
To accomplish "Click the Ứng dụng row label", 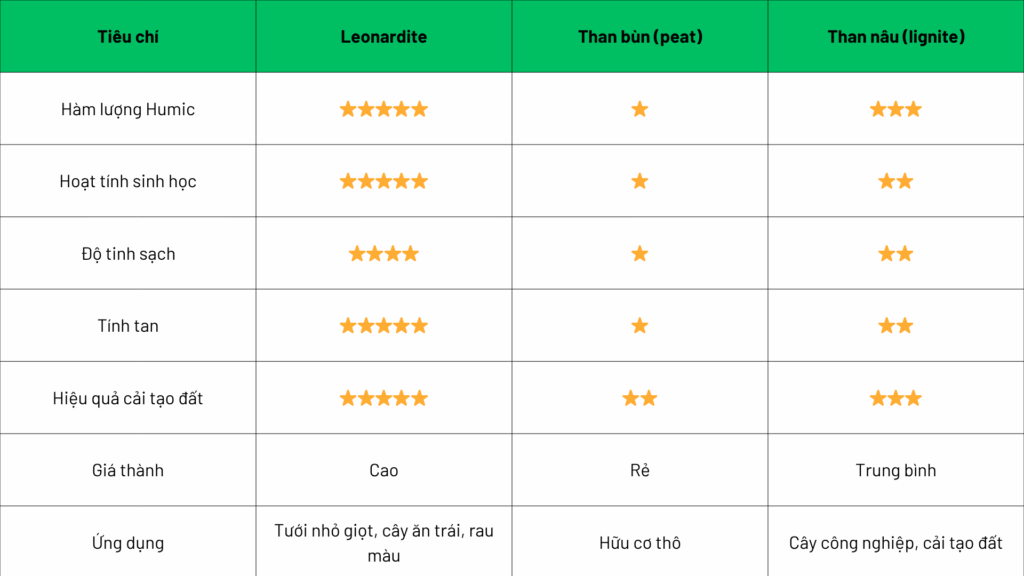I will coord(128,543).
